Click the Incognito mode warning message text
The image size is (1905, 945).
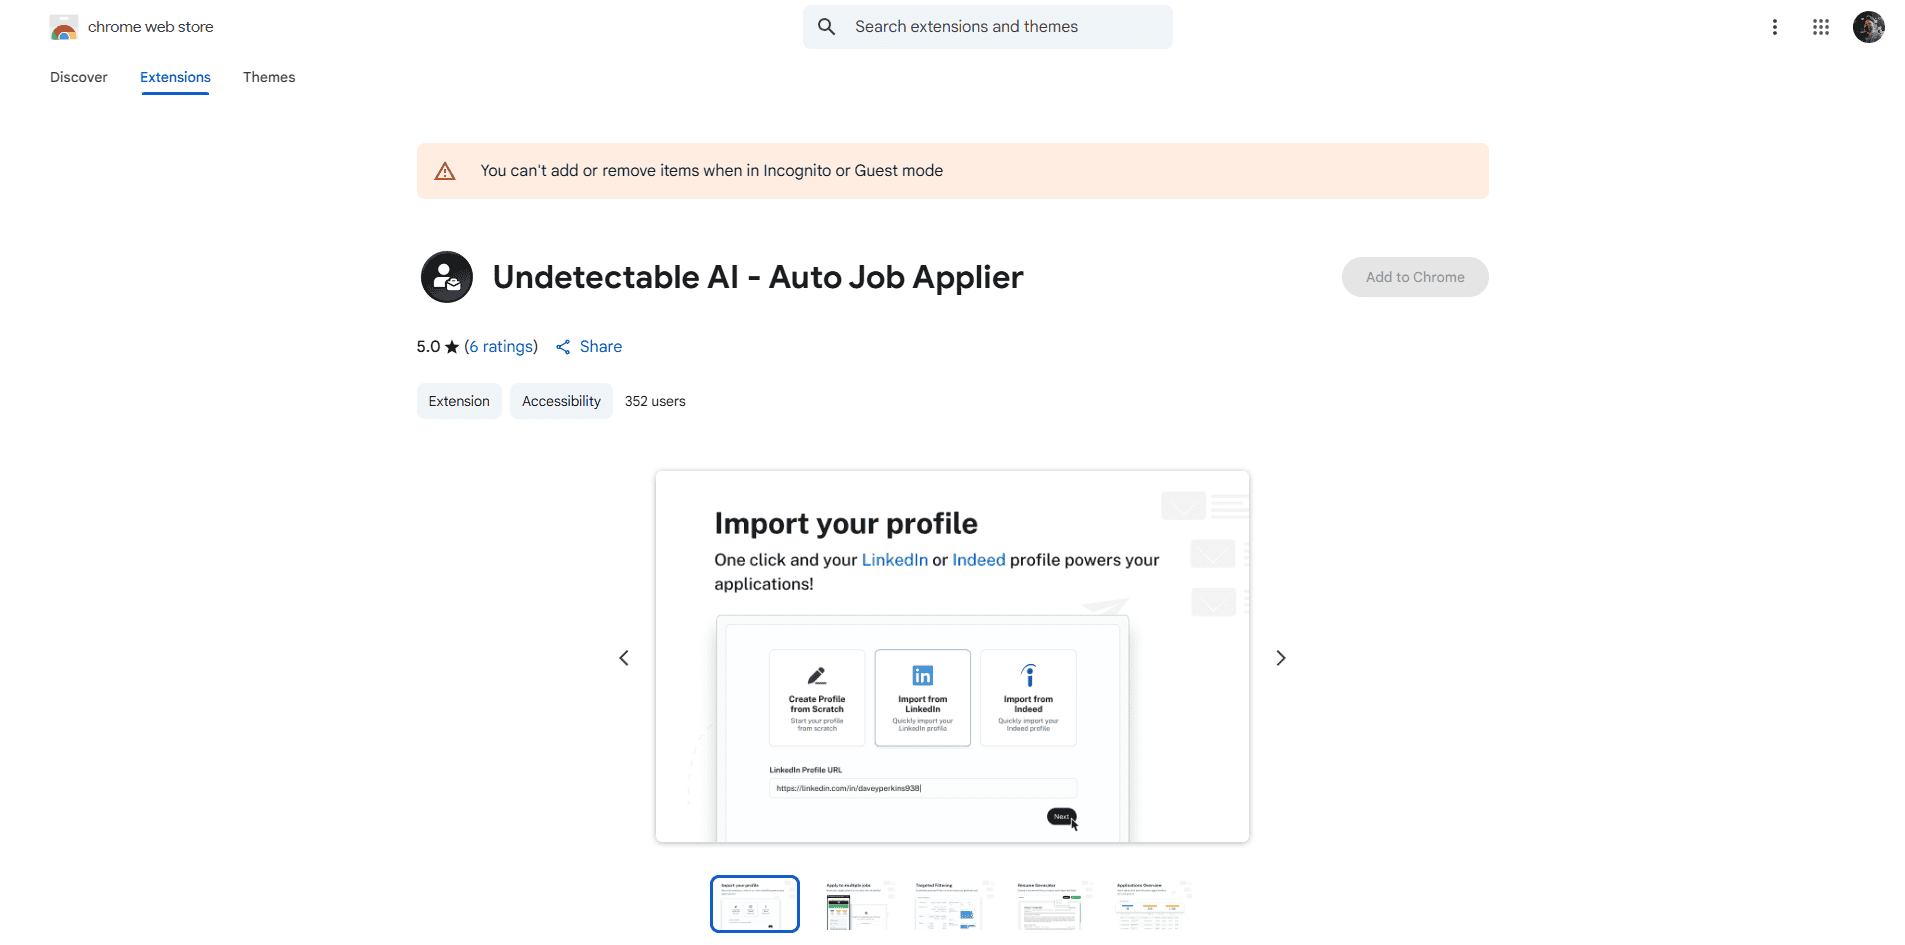[712, 171]
